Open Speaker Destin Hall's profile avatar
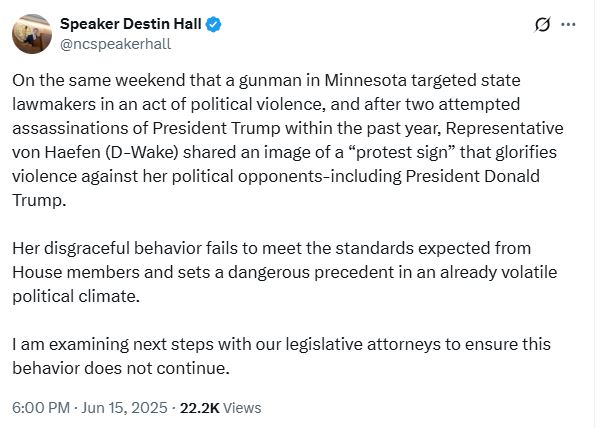 32,34
